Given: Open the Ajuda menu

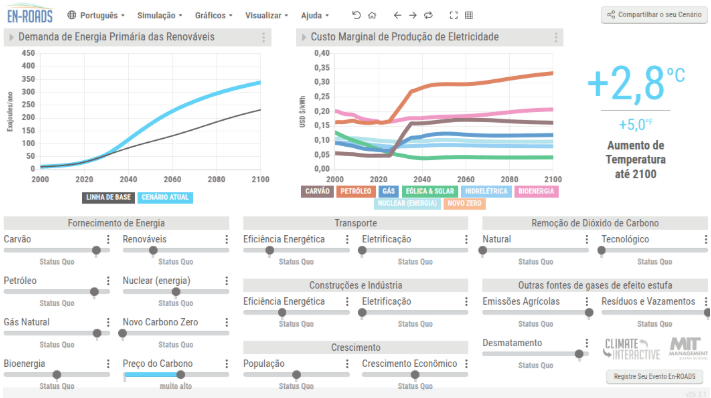Looking at the screenshot, I should point(315,15).
